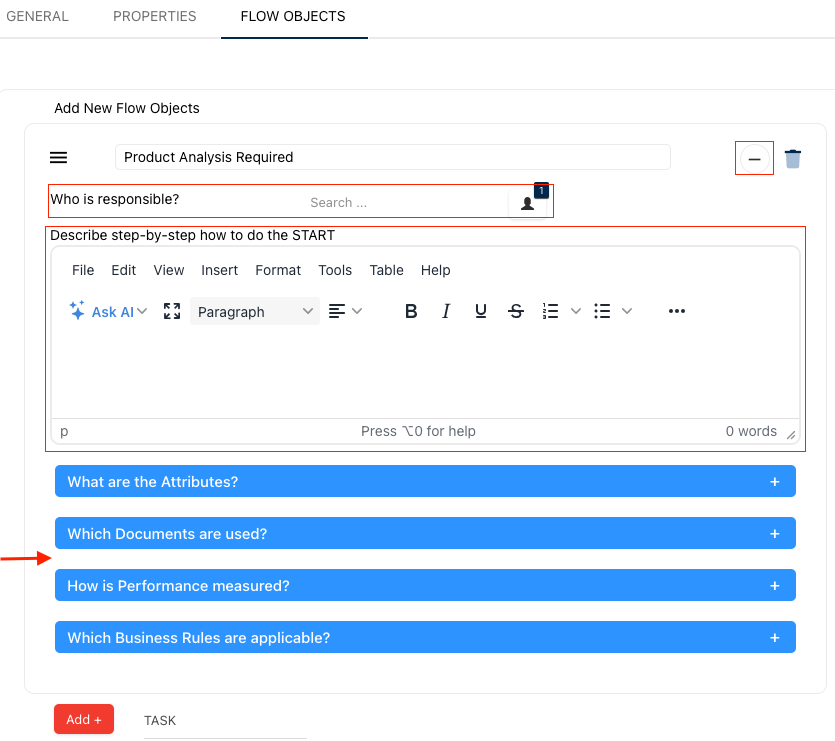Open the editor File menu
Viewport: 835px width, 741px height.
tap(83, 271)
